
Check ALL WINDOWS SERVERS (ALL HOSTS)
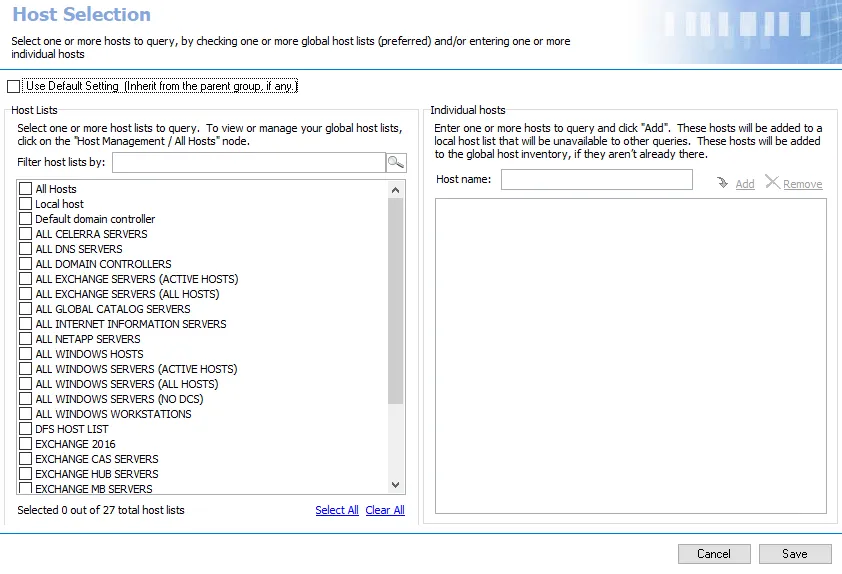pos(25,384)
